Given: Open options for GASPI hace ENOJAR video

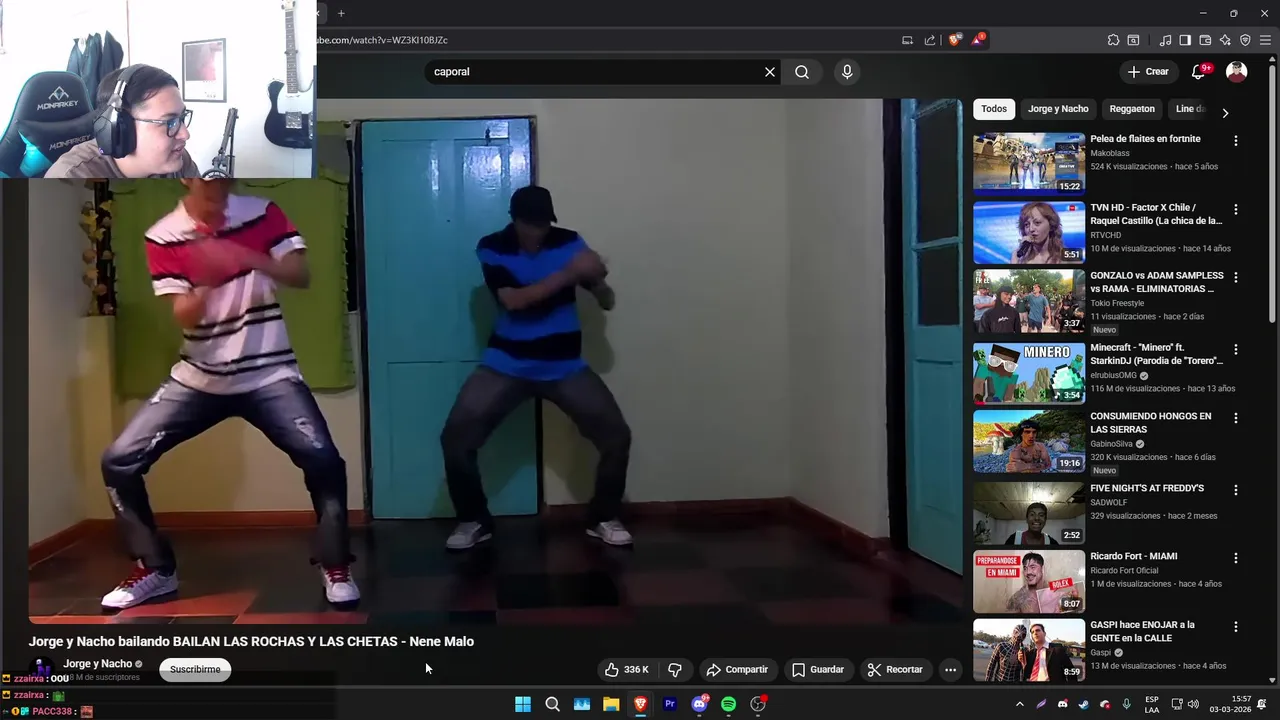Looking at the screenshot, I should 1236,627.
